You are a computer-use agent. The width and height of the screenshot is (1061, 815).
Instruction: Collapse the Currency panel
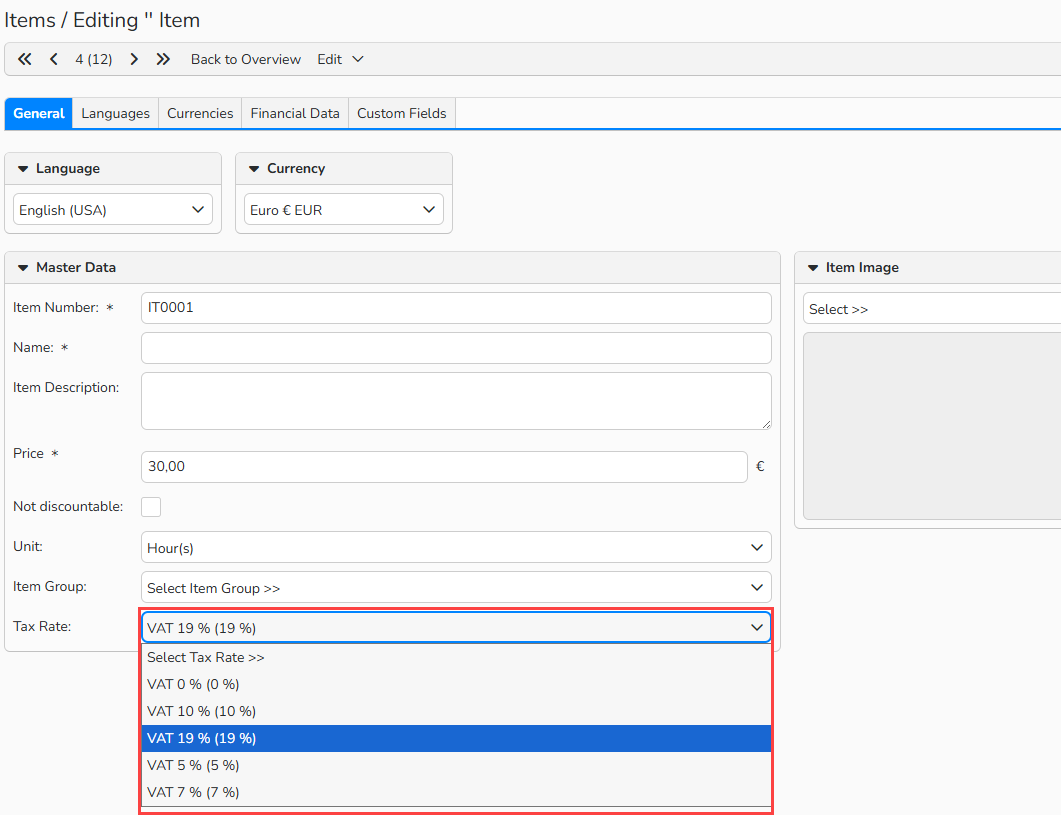254,169
